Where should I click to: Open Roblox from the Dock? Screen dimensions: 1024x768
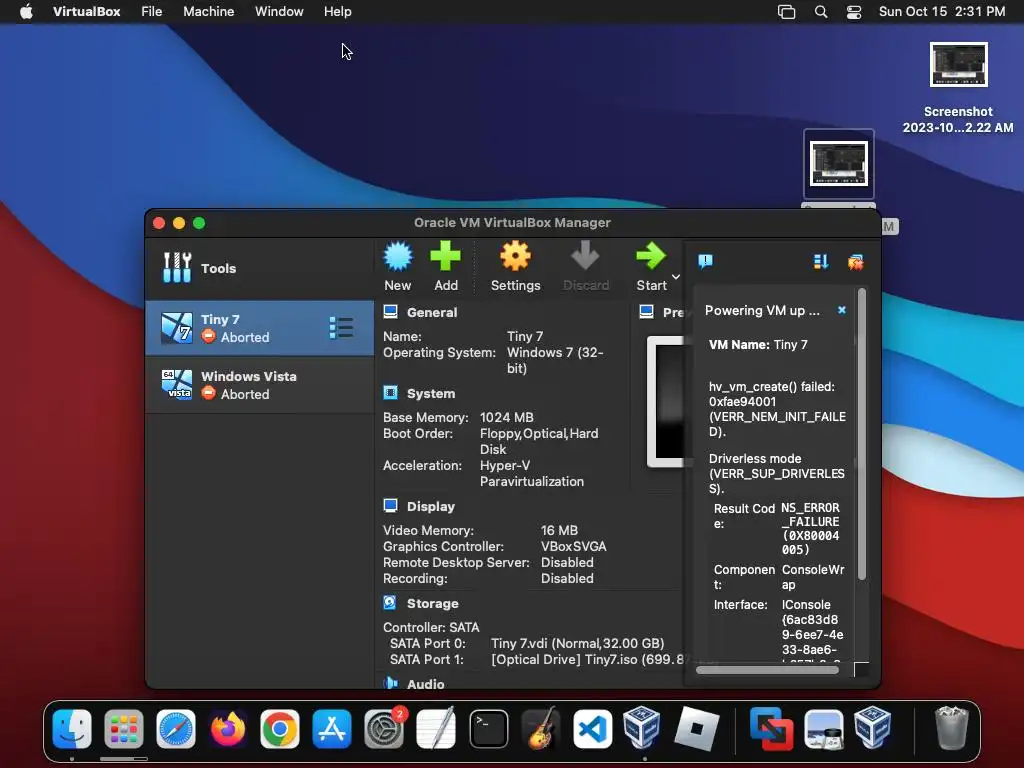click(696, 729)
